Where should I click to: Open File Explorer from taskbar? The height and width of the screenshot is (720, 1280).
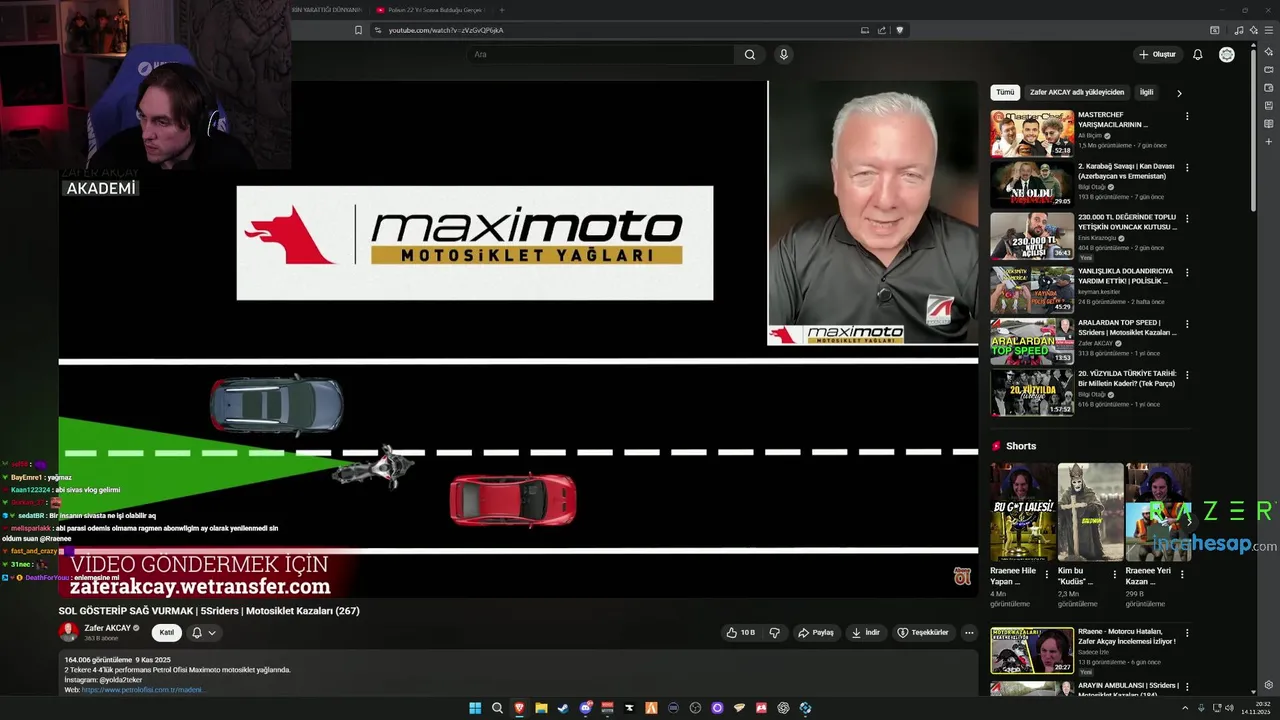pyautogui.click(x=541, y=708)
